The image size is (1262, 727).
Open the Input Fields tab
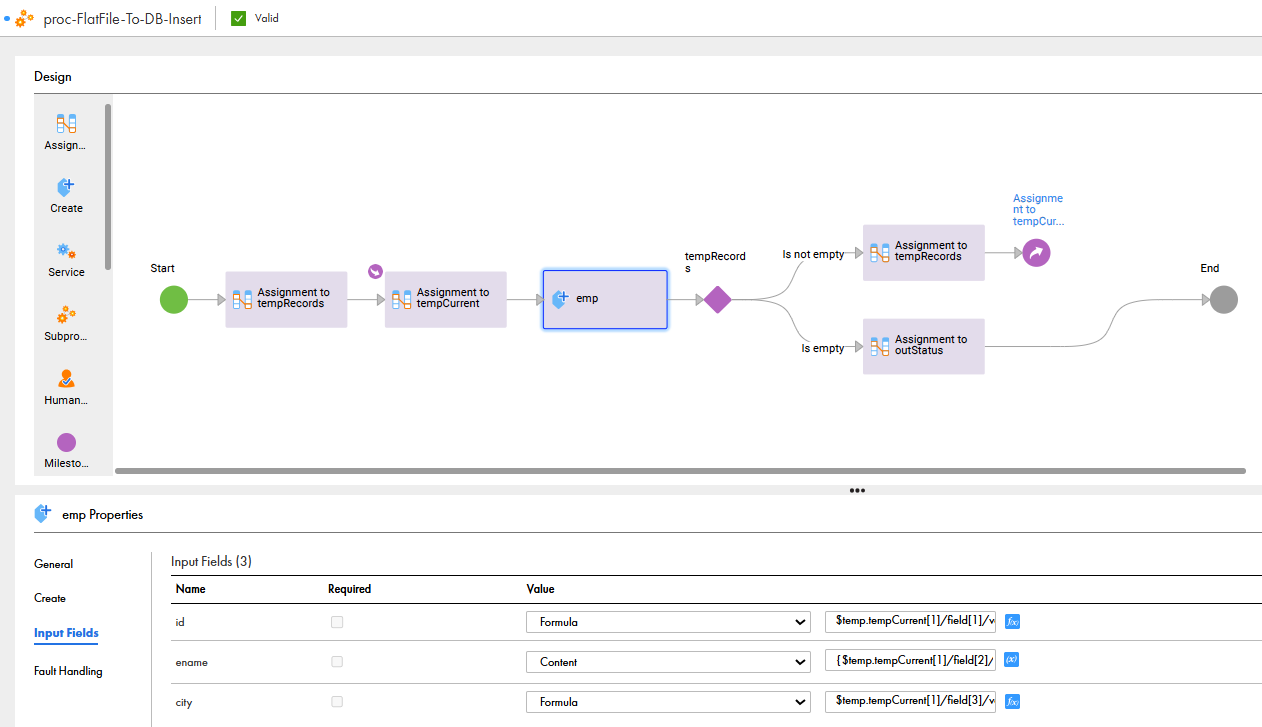pyautogui.click(x=66, y=633)
